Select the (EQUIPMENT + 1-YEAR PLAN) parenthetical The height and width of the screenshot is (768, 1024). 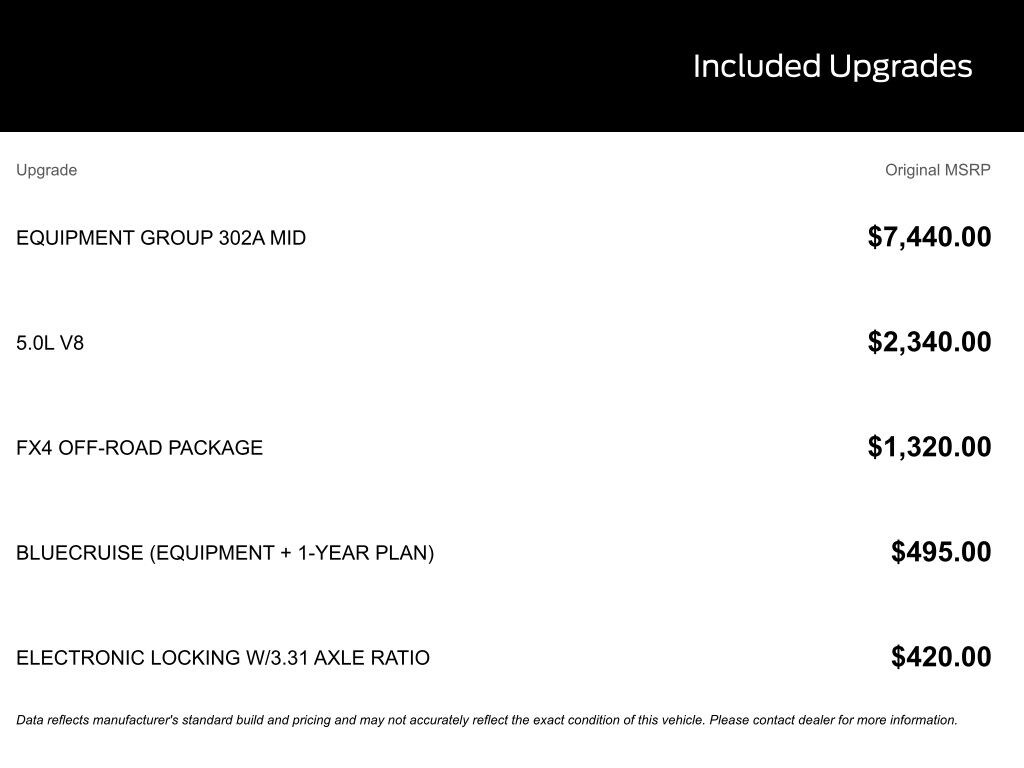292,553
